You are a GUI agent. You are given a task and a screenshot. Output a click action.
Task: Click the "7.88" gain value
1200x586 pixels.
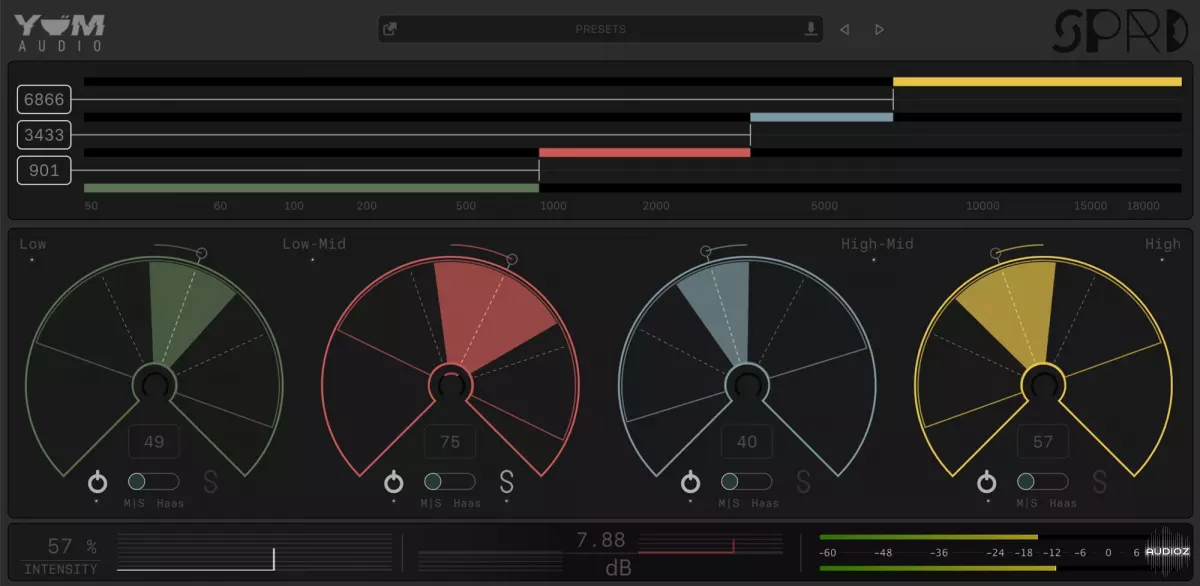(x=601, y=541)
